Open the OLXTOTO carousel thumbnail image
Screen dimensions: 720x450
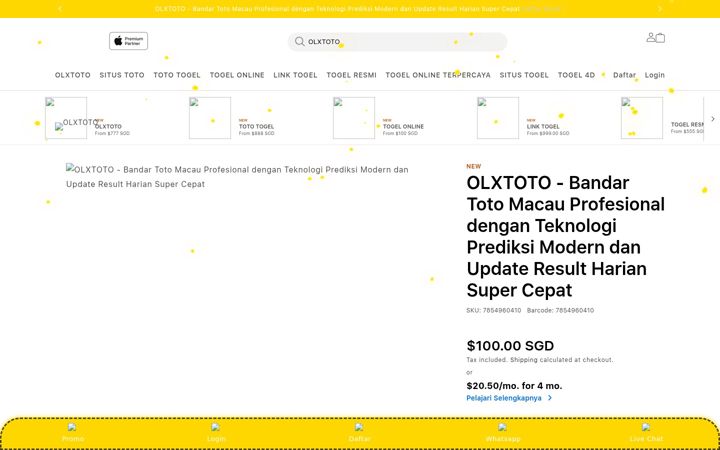pos(66,118)
